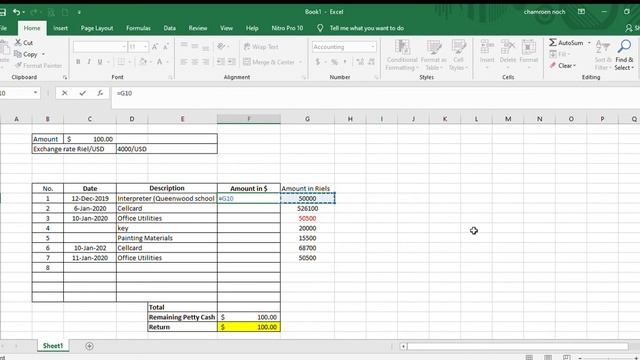The image size is (640, 360).
Task: Click the Accounting dollar format icon
Action: tap(318, 62)
